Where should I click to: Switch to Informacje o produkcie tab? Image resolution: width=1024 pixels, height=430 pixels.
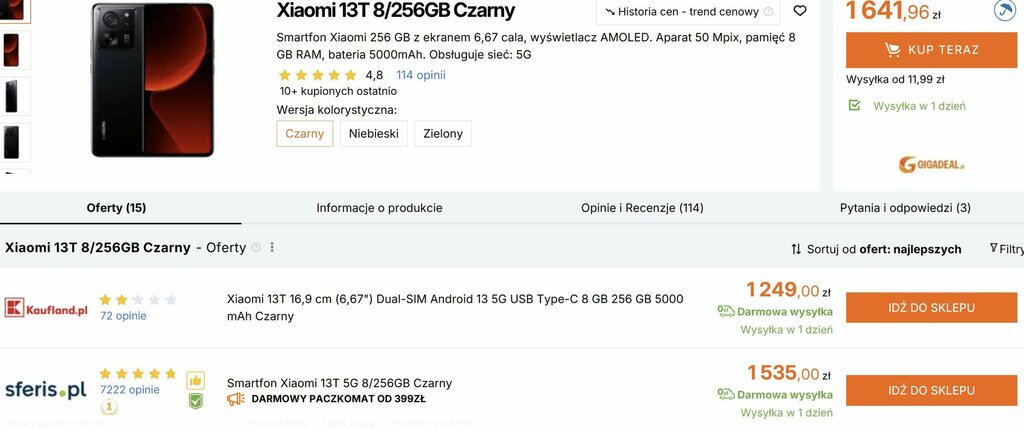coord(379,208)
